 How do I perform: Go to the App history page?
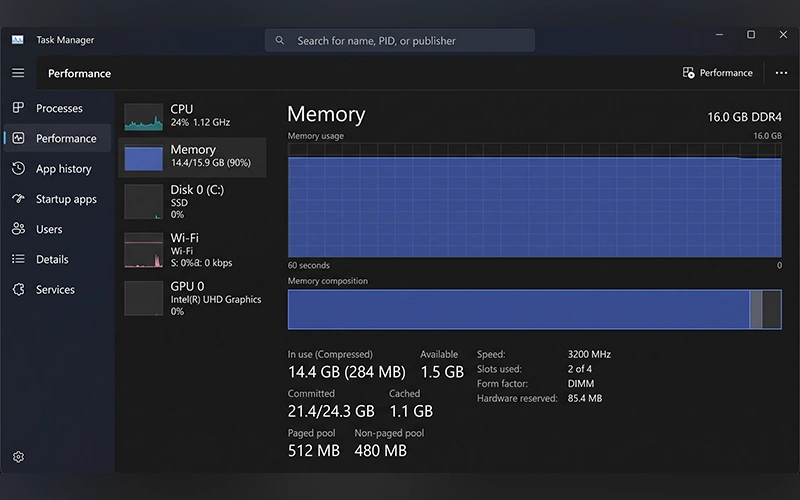tap(57, 168)
